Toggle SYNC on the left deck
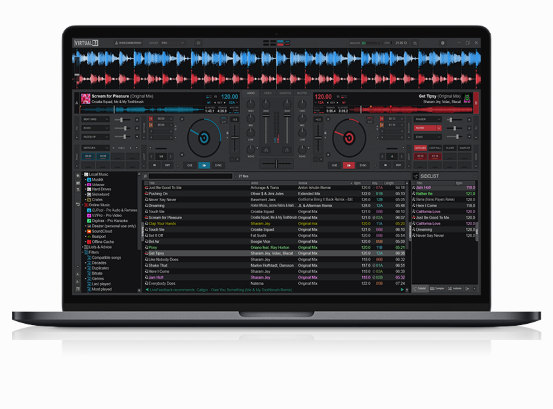Image resolution: width=553 pixels, height=409 pixels. (x=218, y=165)
